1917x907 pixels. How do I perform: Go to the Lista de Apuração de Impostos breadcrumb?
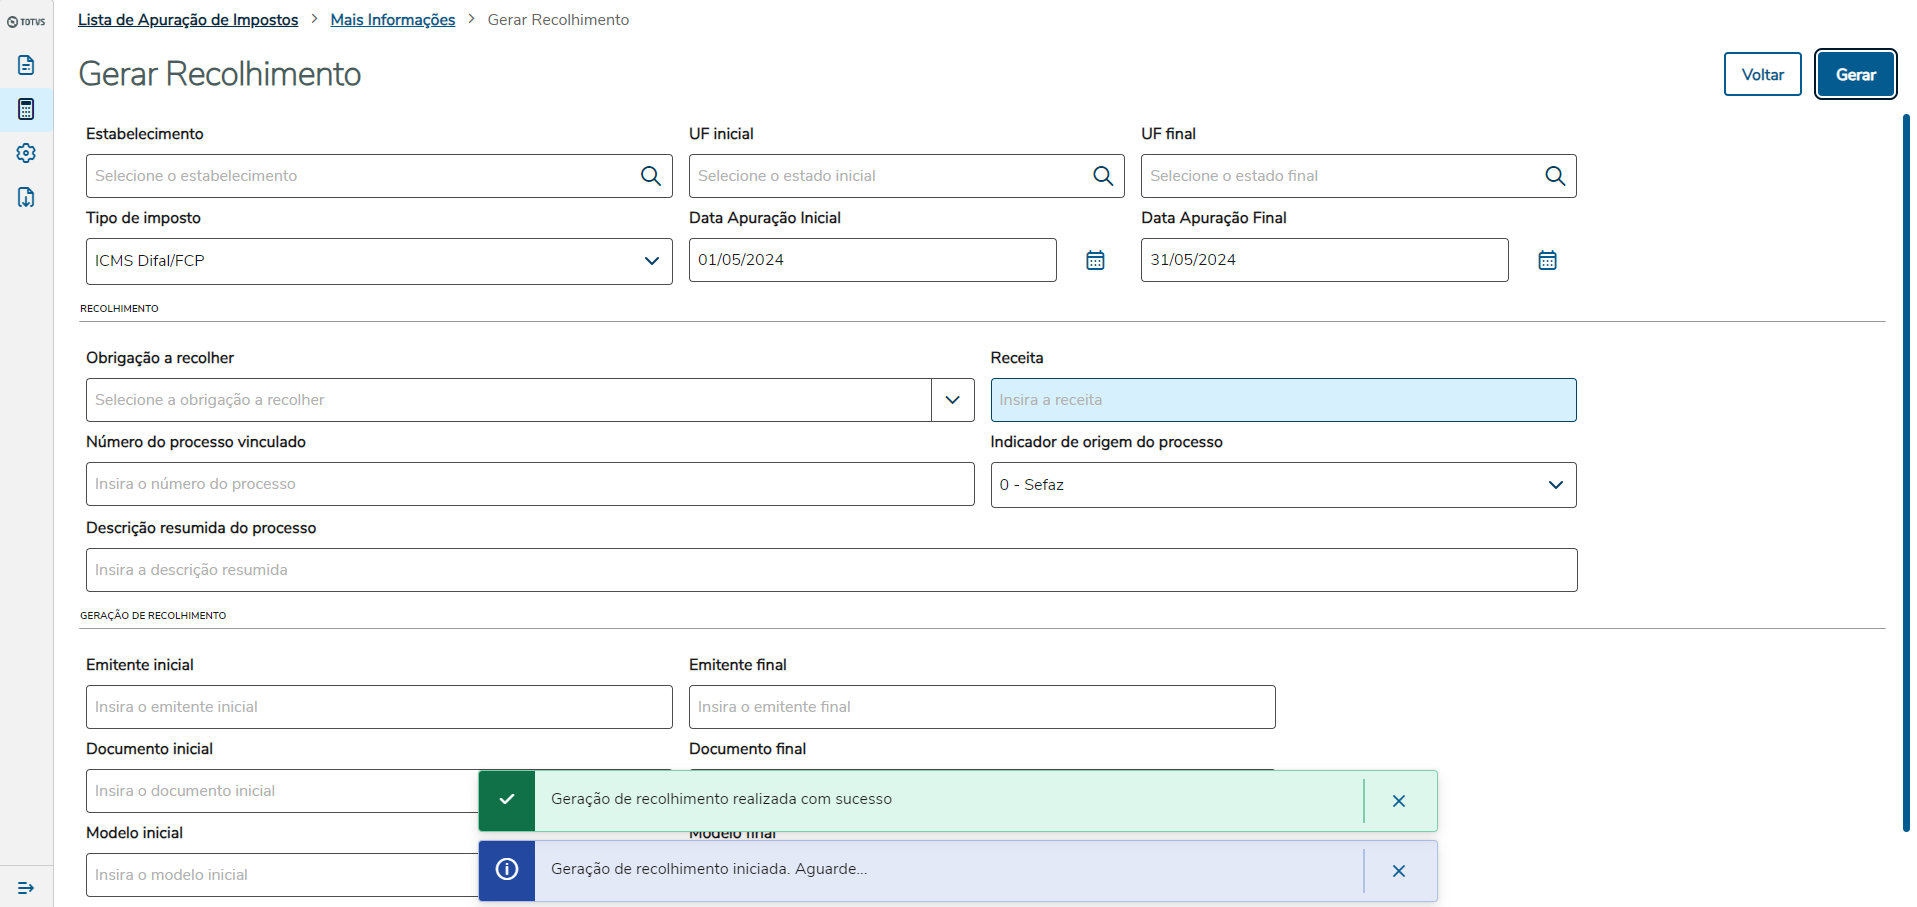pos(188,20)
